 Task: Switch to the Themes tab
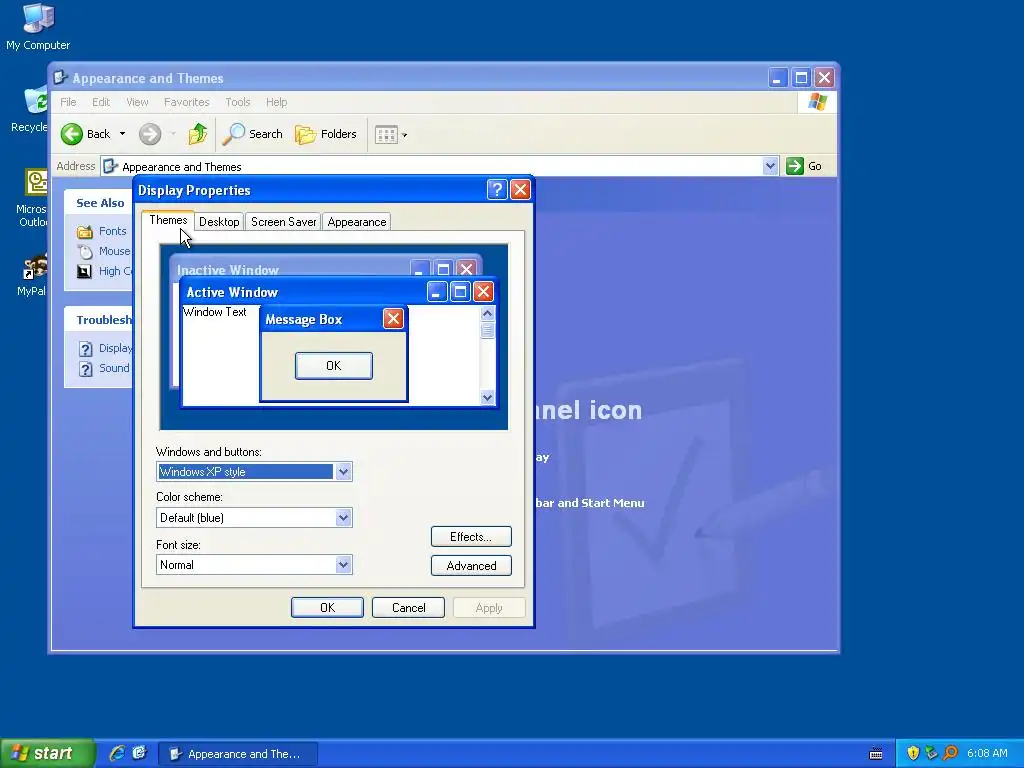[x=168, y=220]
